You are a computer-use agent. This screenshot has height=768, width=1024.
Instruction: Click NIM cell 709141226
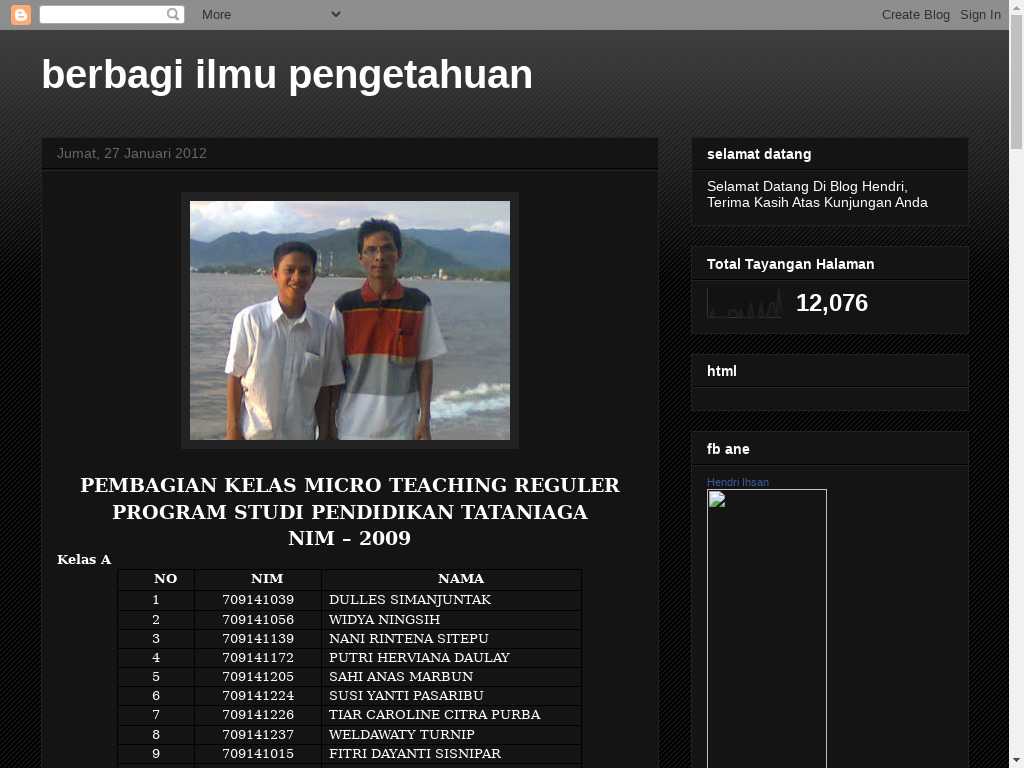coord(258,714)
